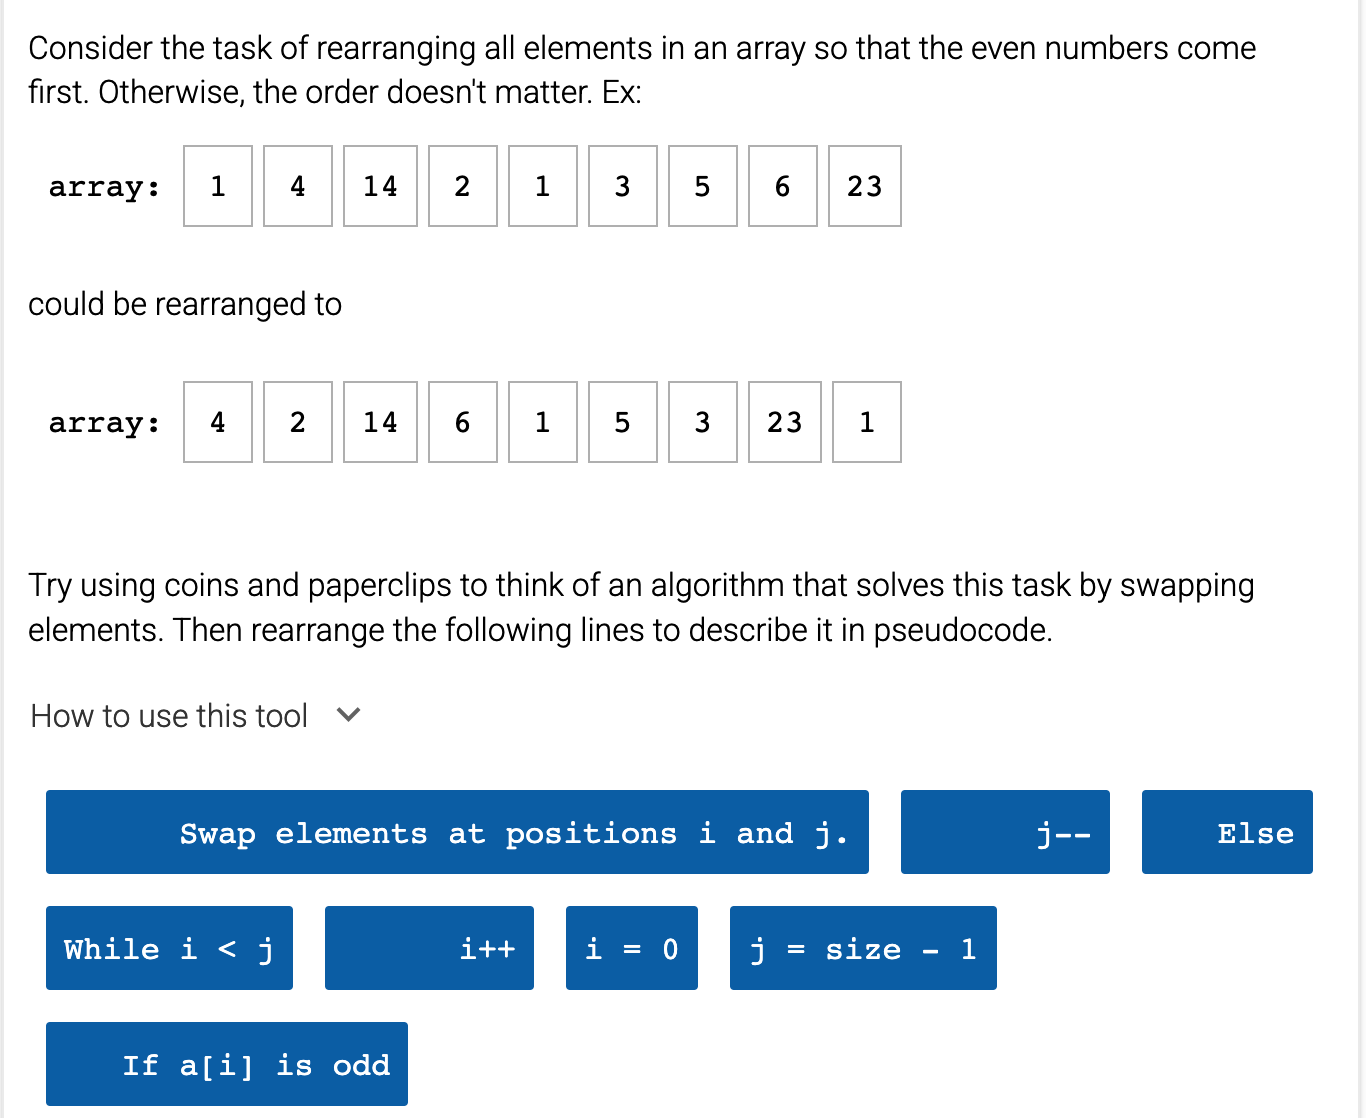Image resolution: width=1366 pixels, height=1118 pixels.
Task: Click the 'i = 0' initialization block
Action: pyautogui.click(x=631, y=948)
